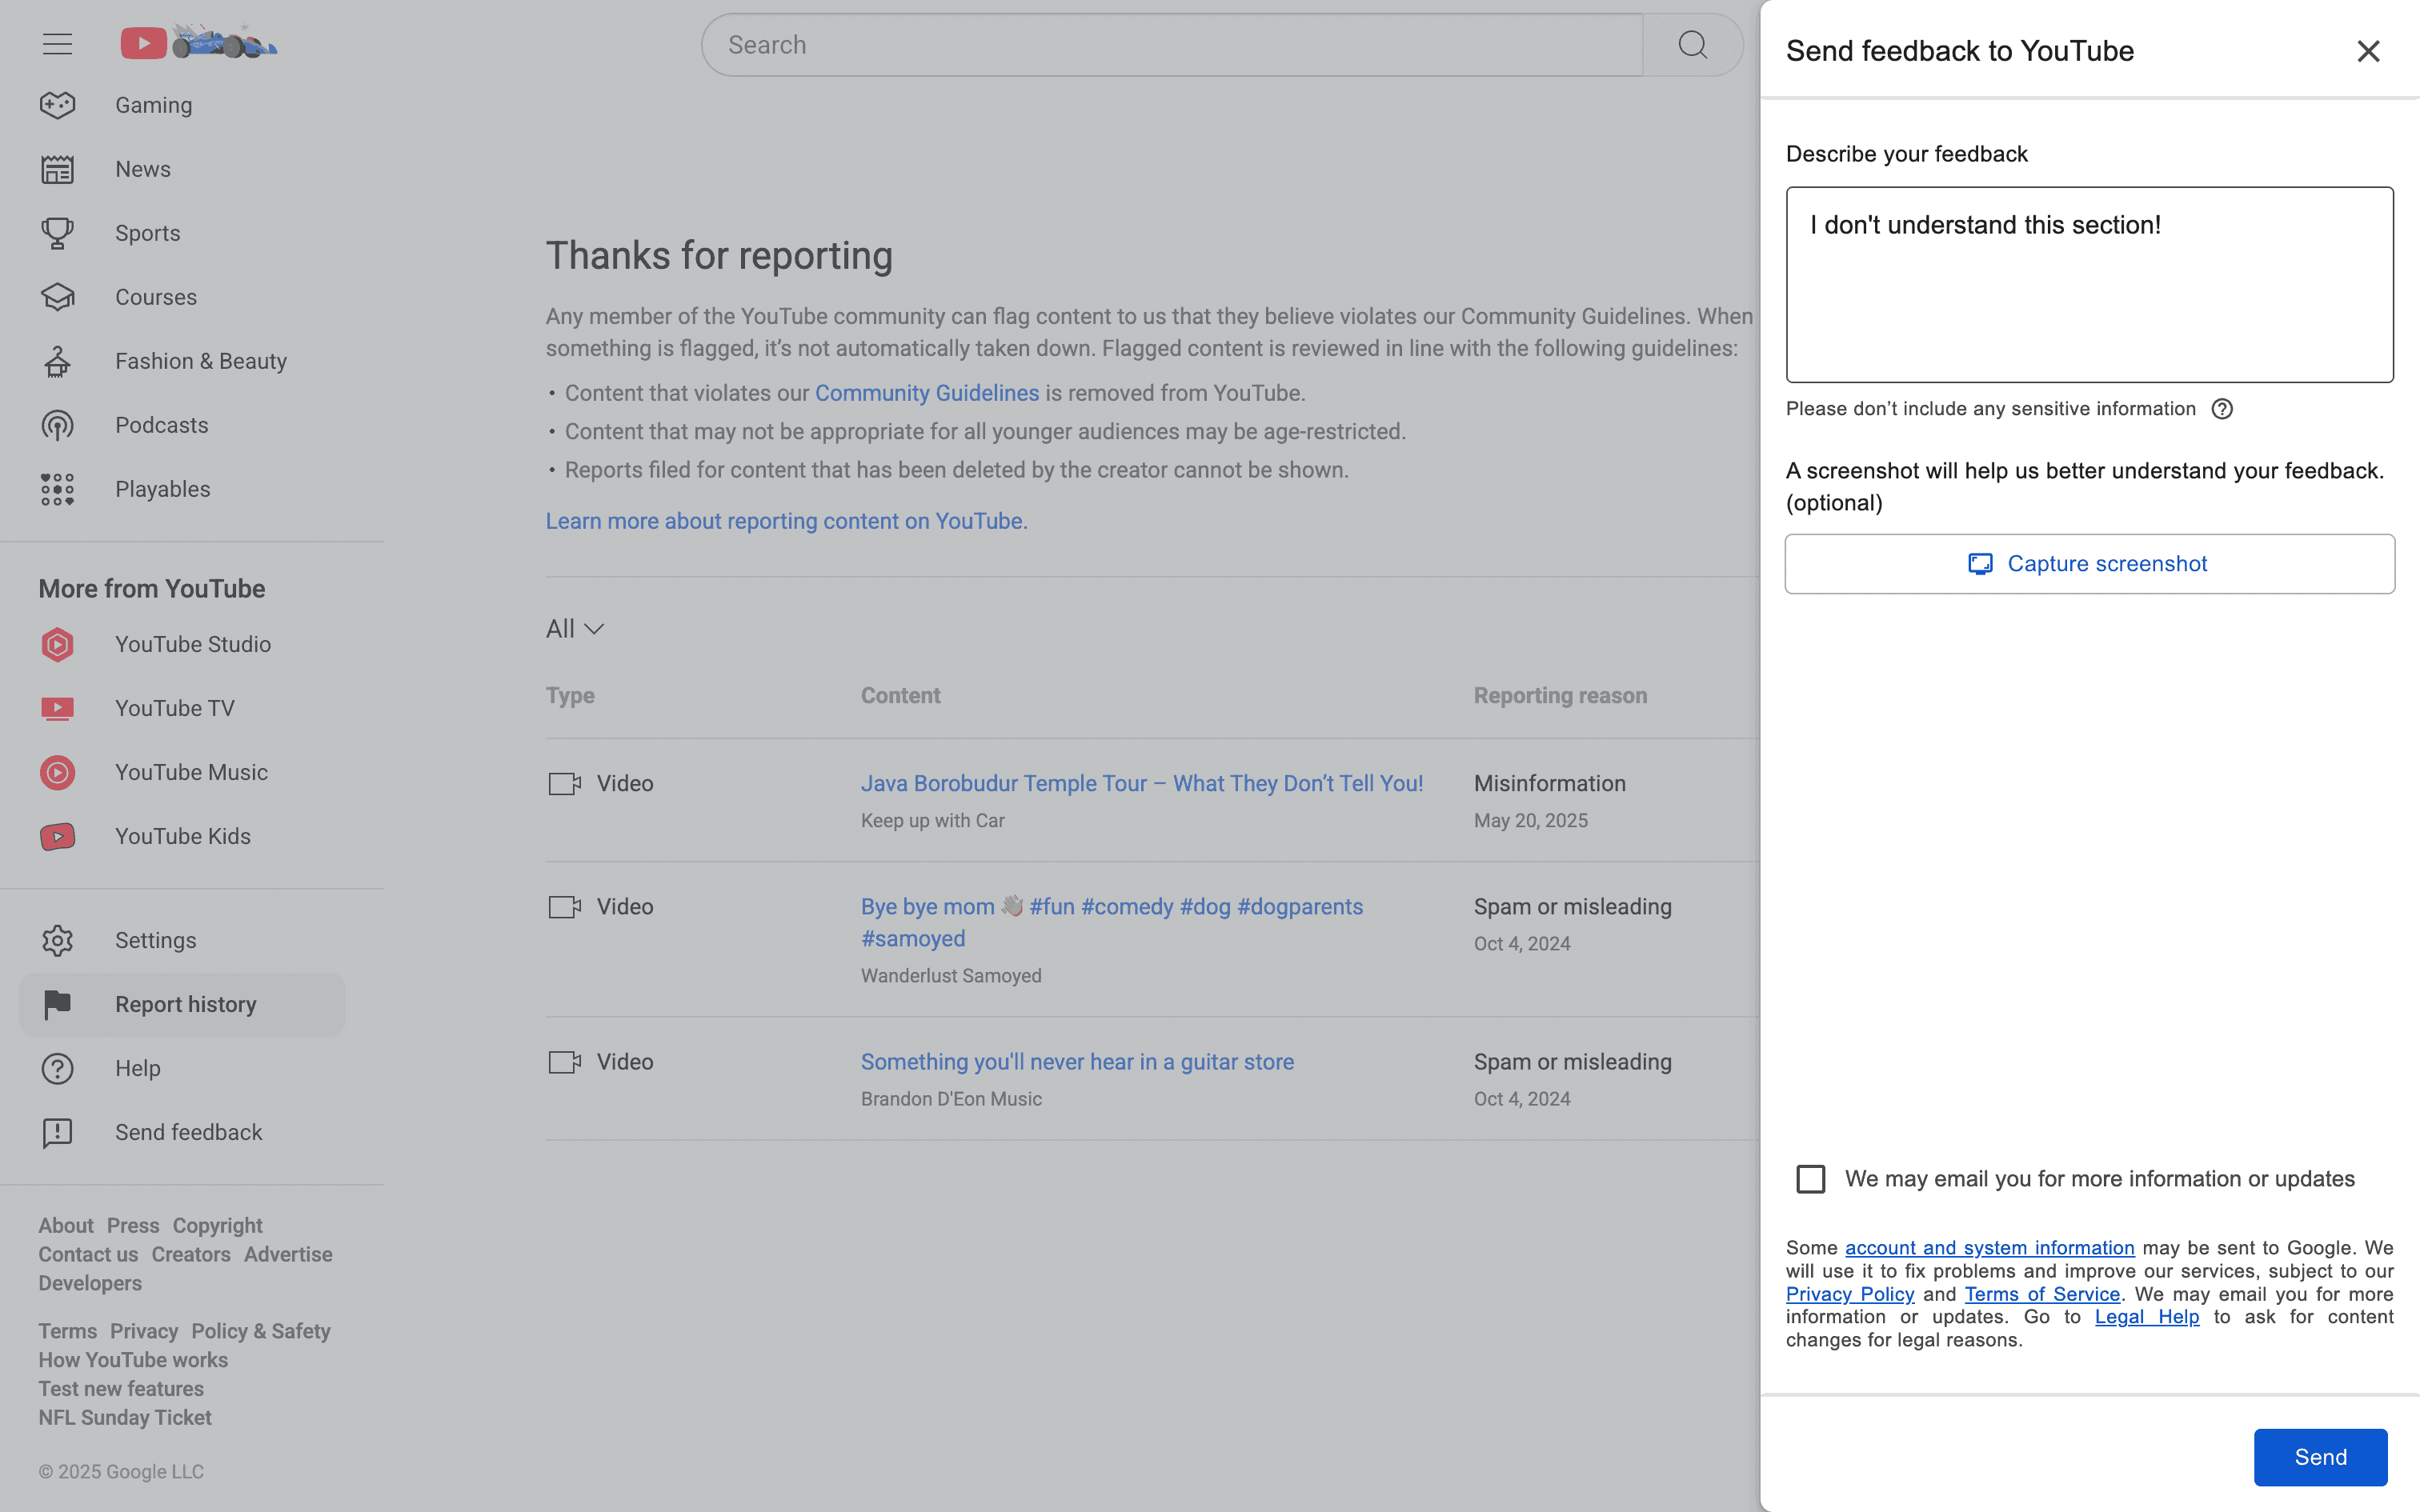Image resolution: width=2420 pixels, height=1512 pixels.
Task: Click the YouTube Music icon
Action: (x=57, y=772)
